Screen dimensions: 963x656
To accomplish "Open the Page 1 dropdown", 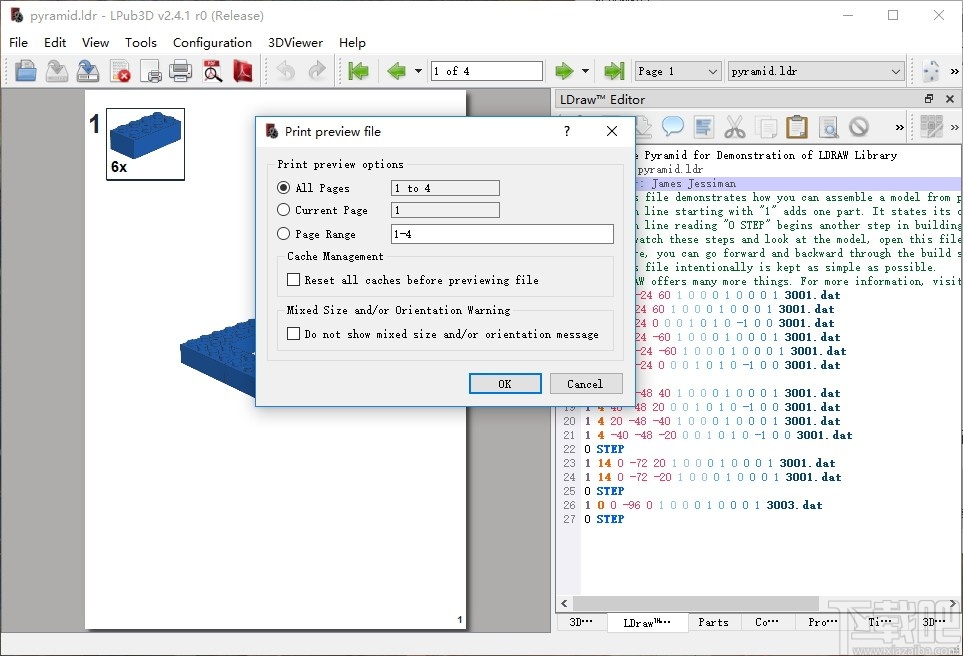I will point(678,71).
